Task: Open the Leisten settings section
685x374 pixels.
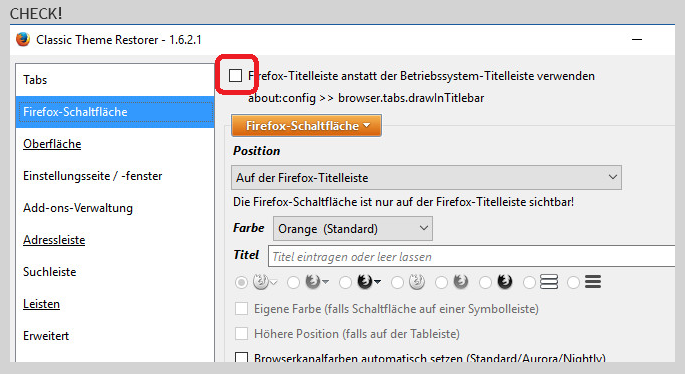Action: pos(42,304)
